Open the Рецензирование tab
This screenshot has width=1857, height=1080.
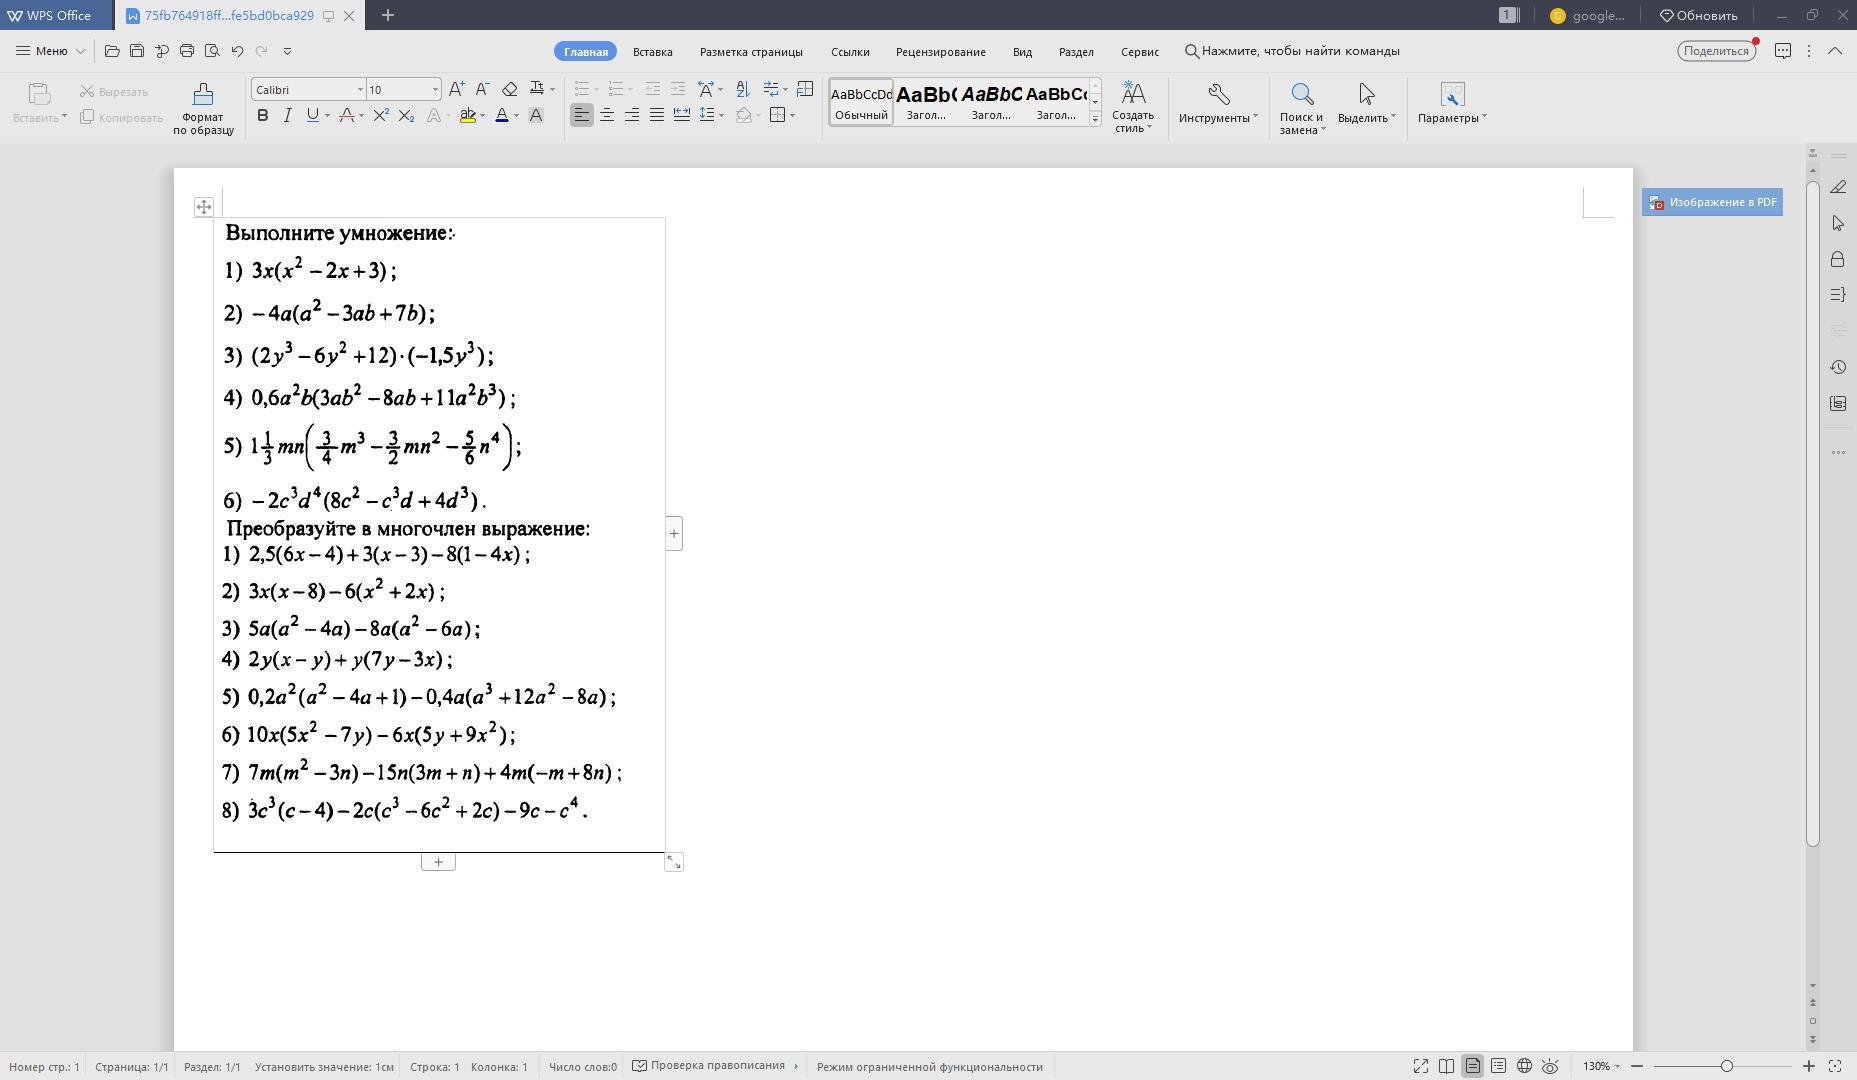coord(940,52)
